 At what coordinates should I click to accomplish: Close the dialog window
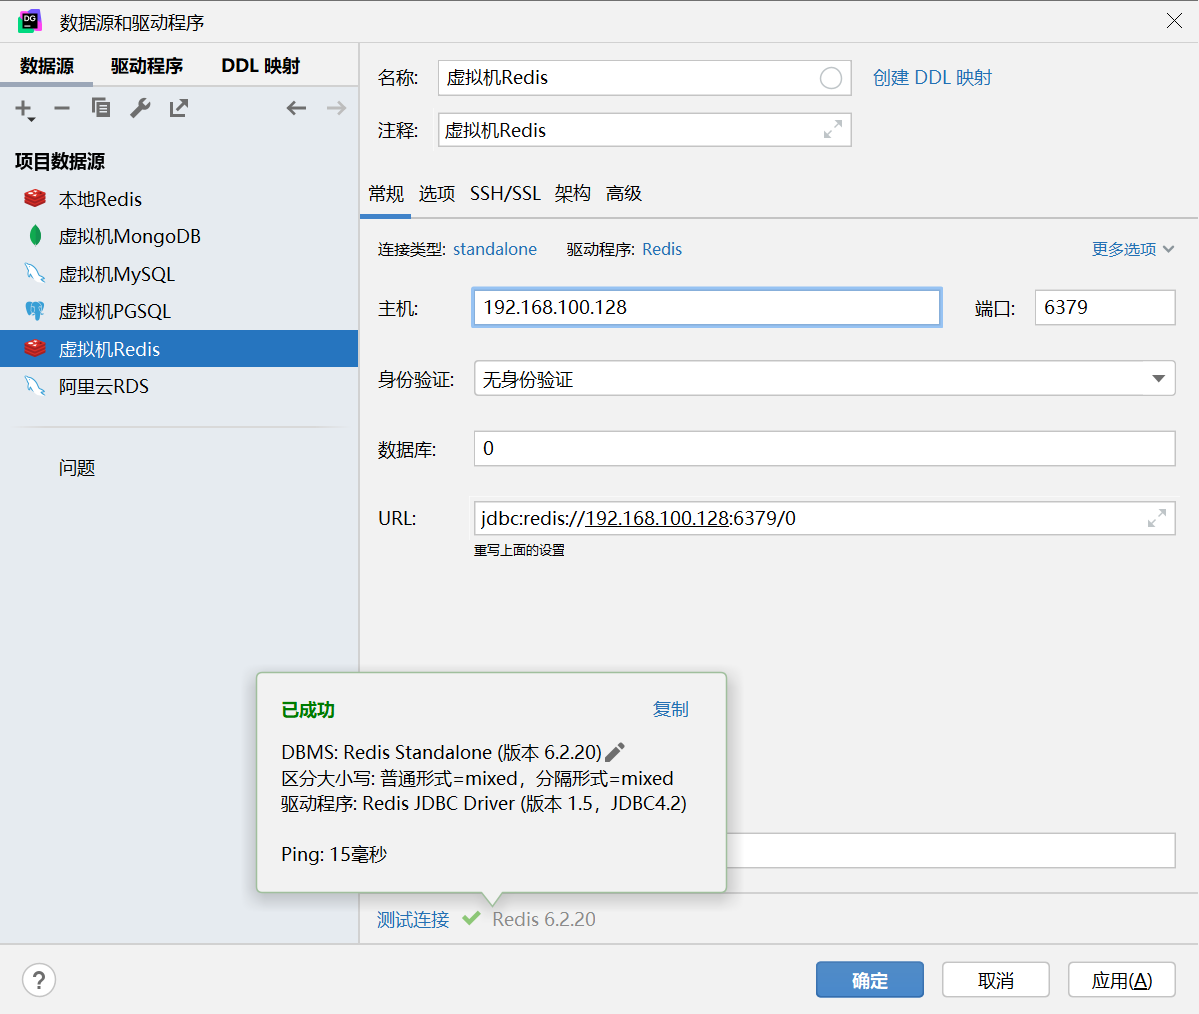[1175, 21]
